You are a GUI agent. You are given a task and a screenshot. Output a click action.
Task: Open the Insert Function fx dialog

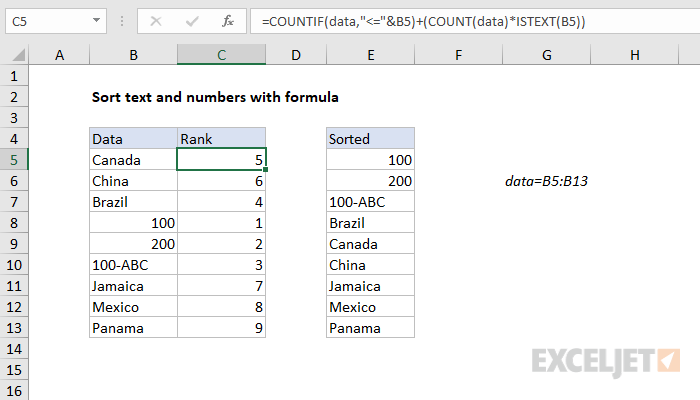[228, 21]
